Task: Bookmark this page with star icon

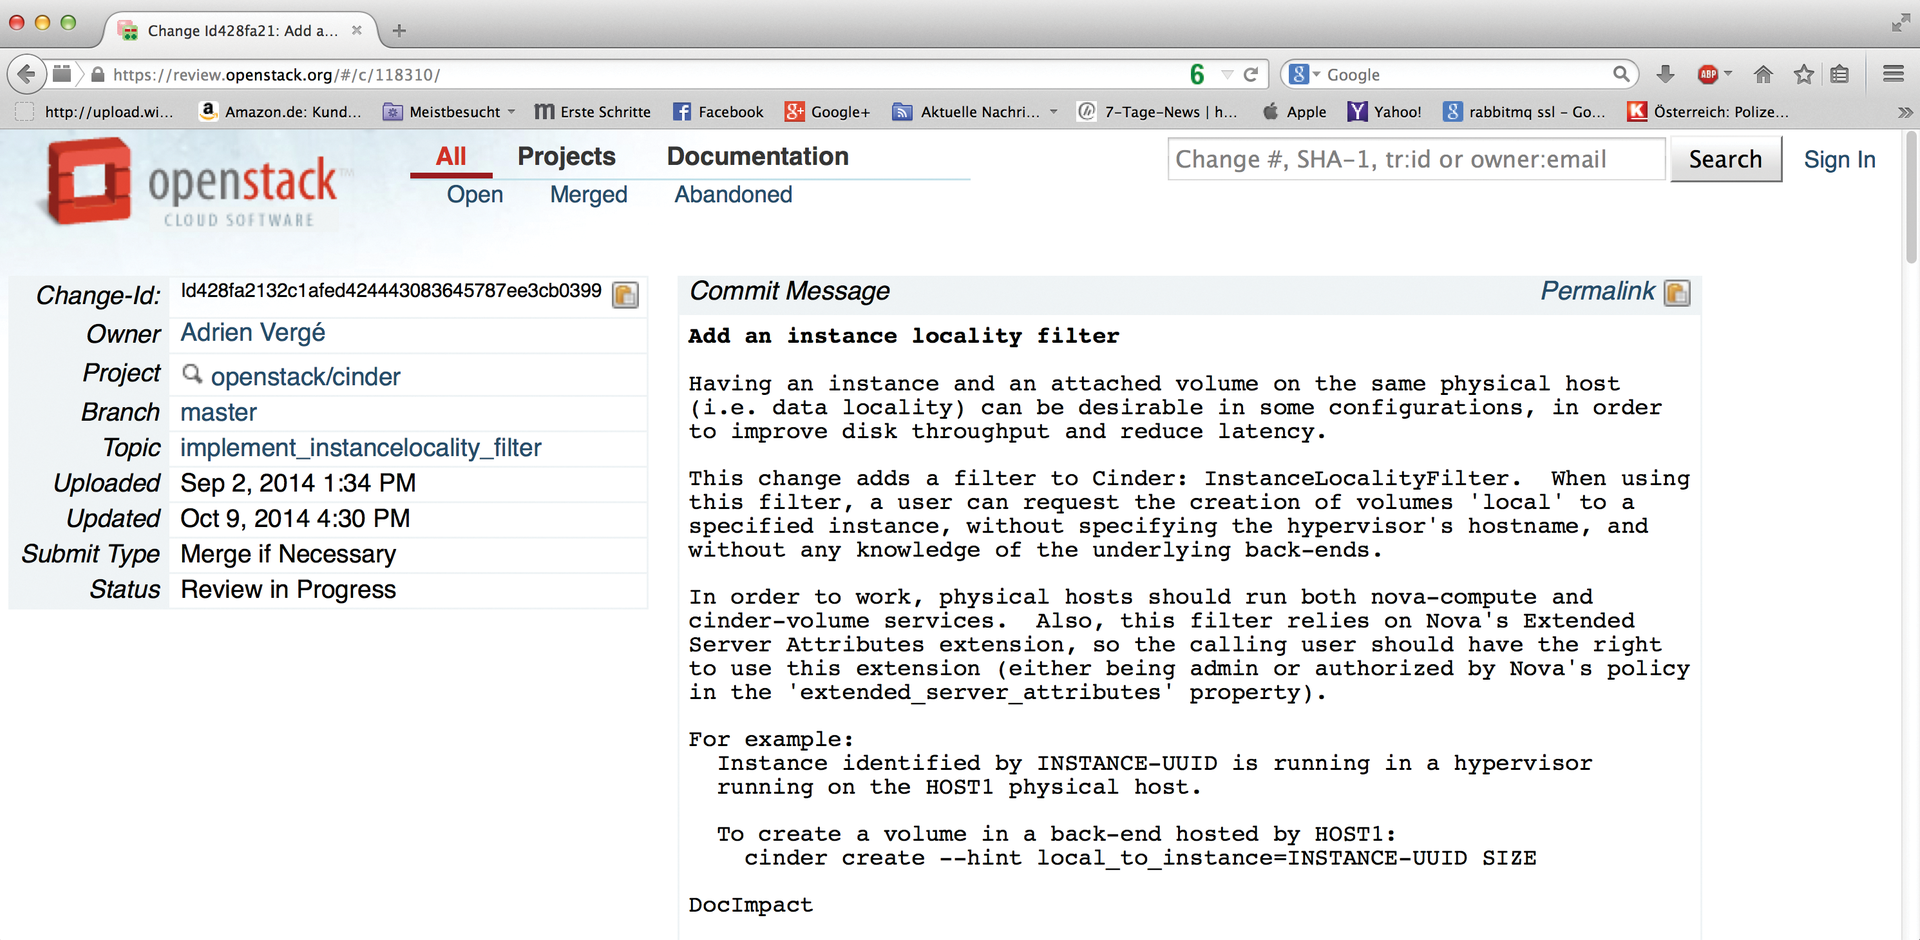Action: [x=1803, y=75]
